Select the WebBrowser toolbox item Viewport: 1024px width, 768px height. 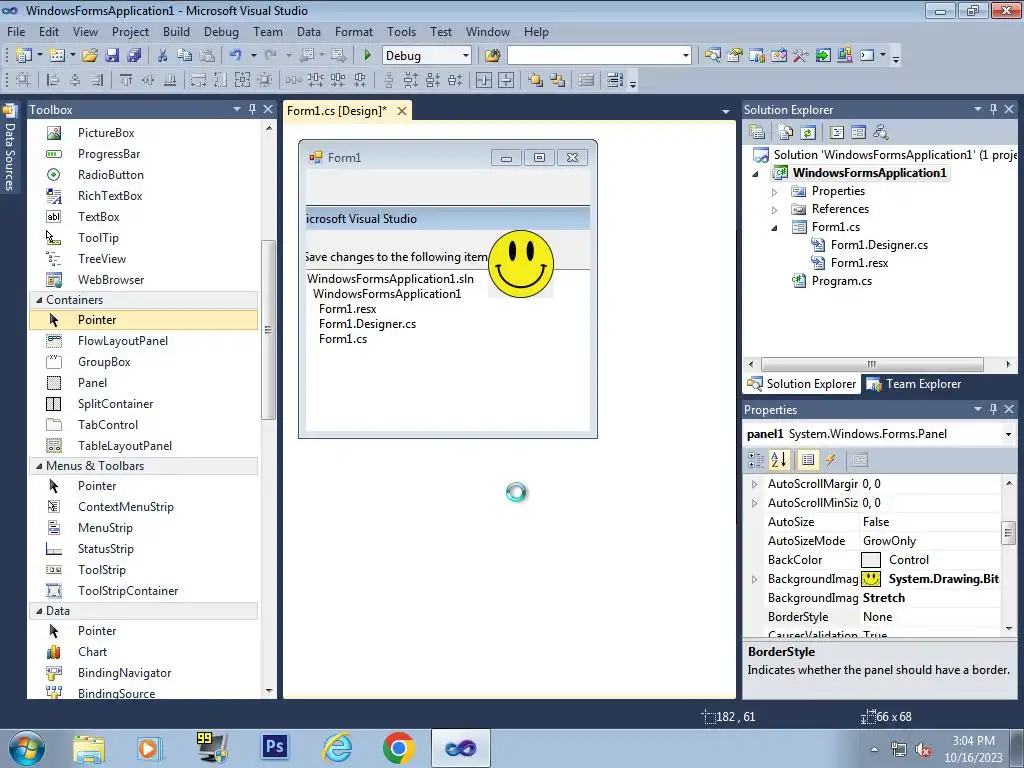point(144,280)
